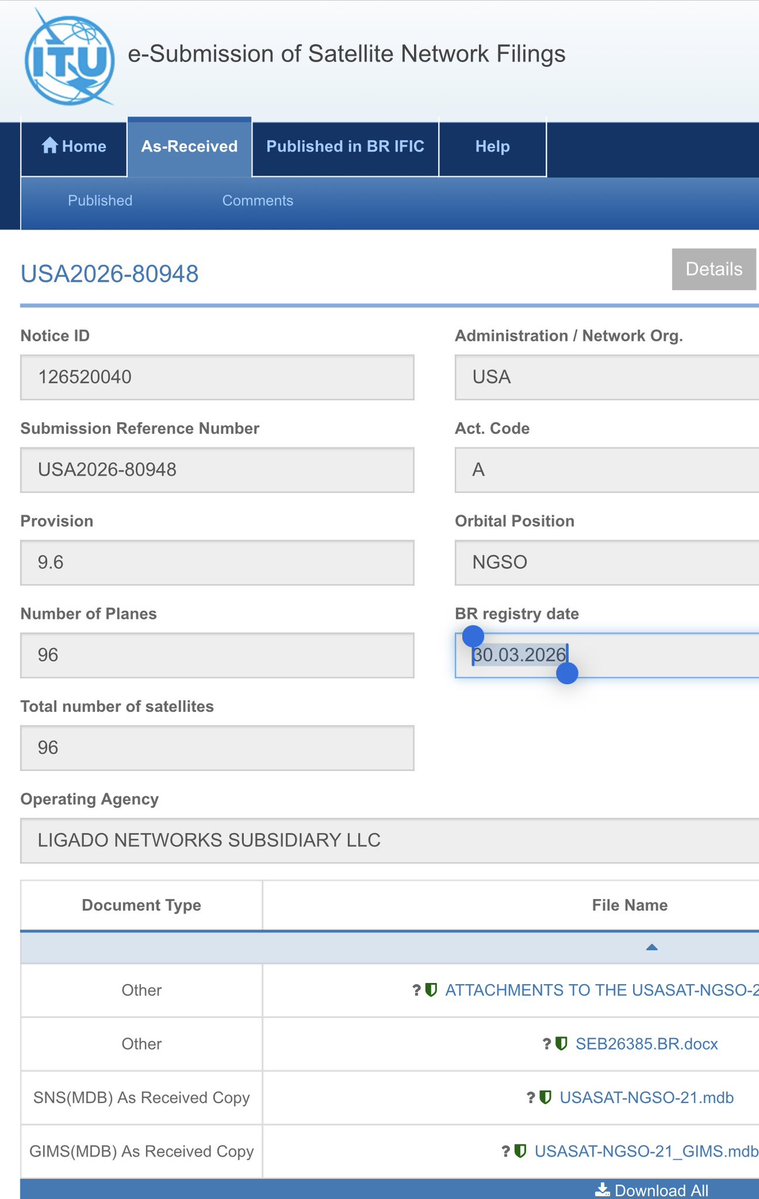Click the USA2026-80948 page heading
This screenshot has height=1199, width=759.
click(109, 273)
